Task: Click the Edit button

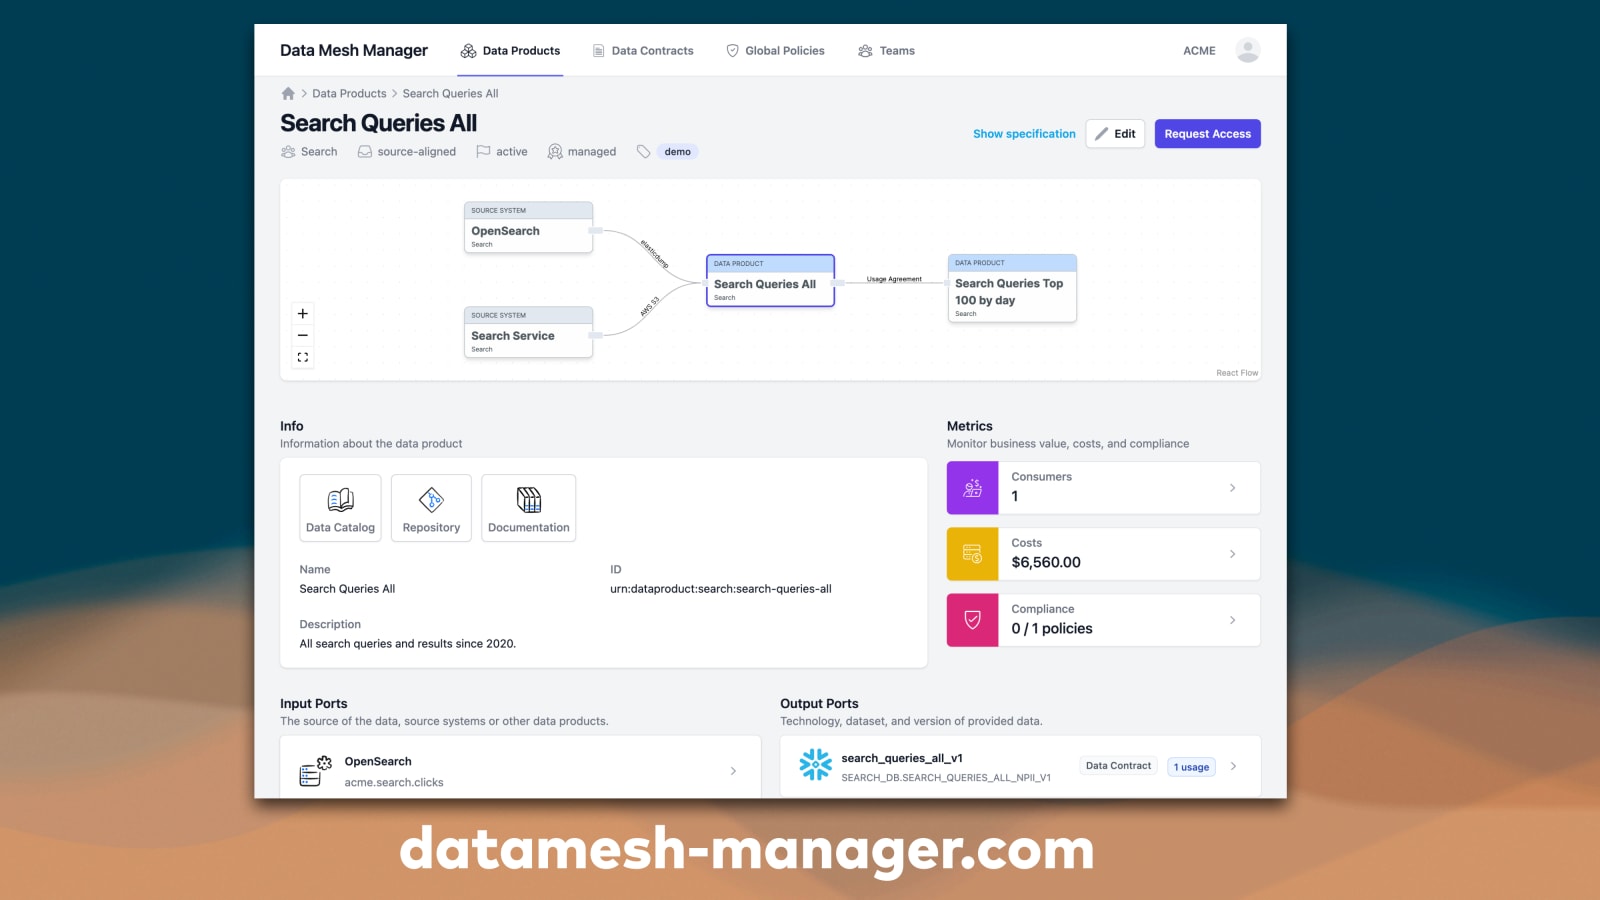Action: (1115, 134)
